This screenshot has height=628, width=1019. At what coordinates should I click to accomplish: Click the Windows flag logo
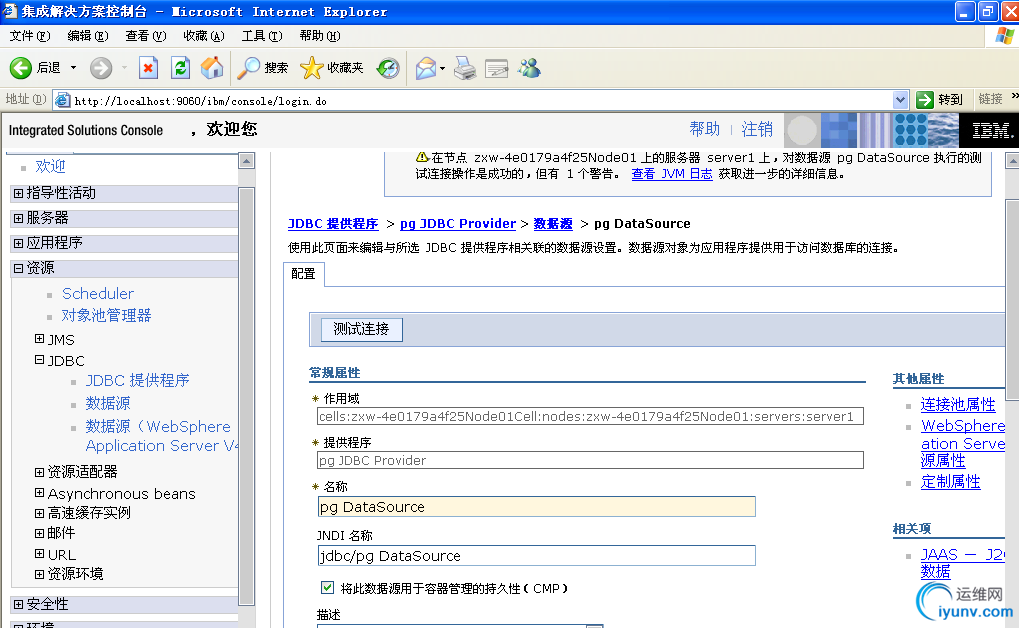(x=1005, y=36)
